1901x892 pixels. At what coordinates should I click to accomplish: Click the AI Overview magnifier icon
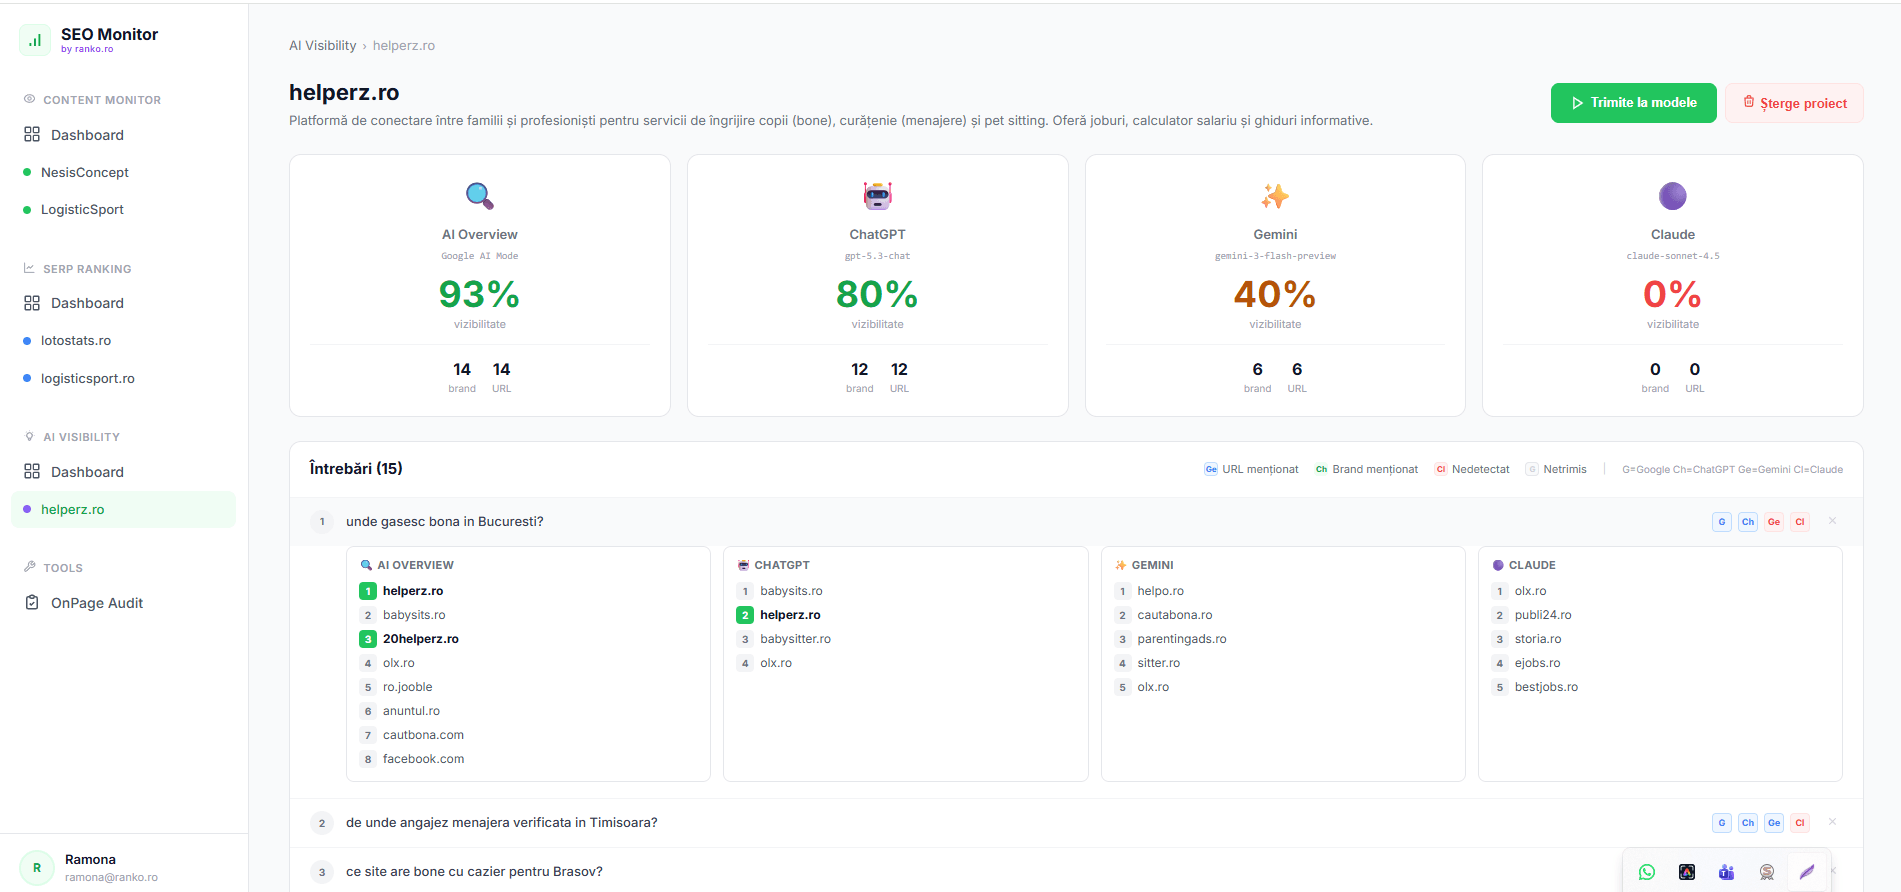(480, 196)
